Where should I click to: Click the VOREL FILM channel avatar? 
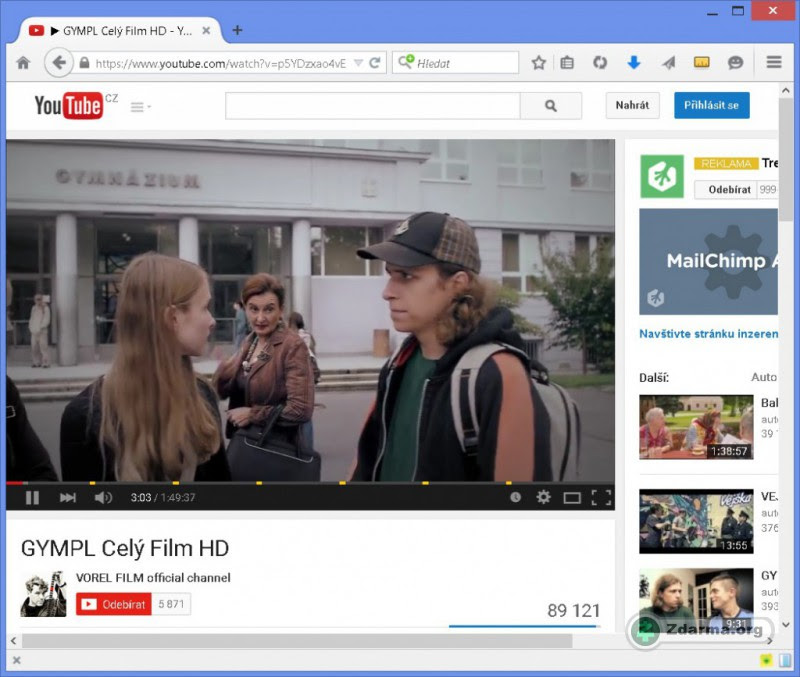tap(43, 594)
